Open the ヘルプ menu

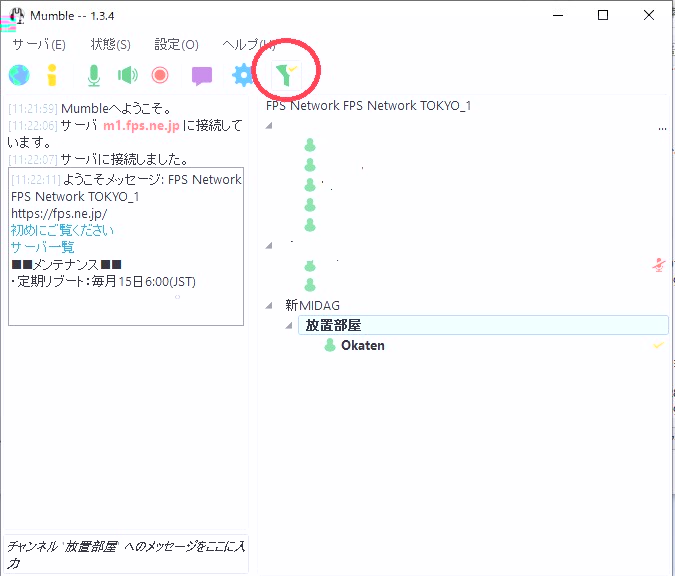pos(248,44)
